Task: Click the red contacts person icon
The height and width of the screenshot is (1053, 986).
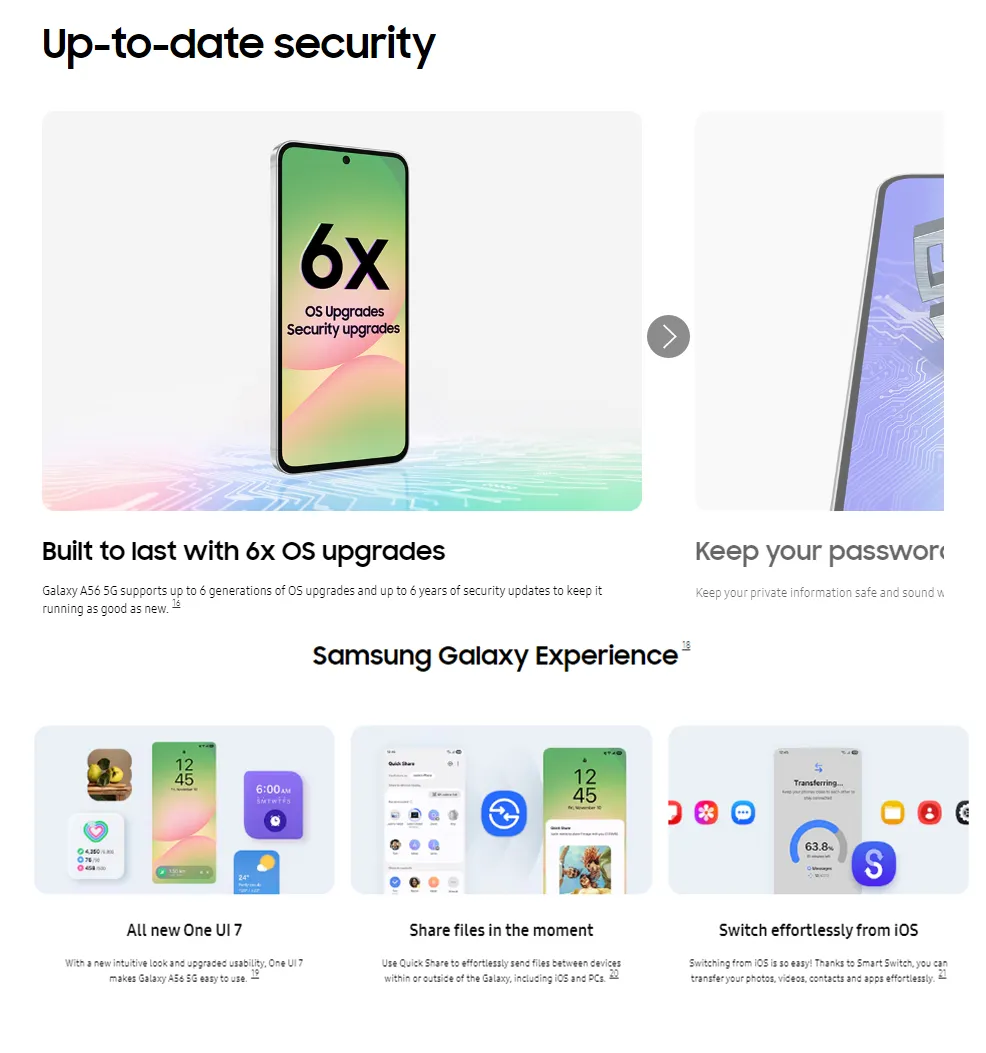Action: click(x=930, y=813)
